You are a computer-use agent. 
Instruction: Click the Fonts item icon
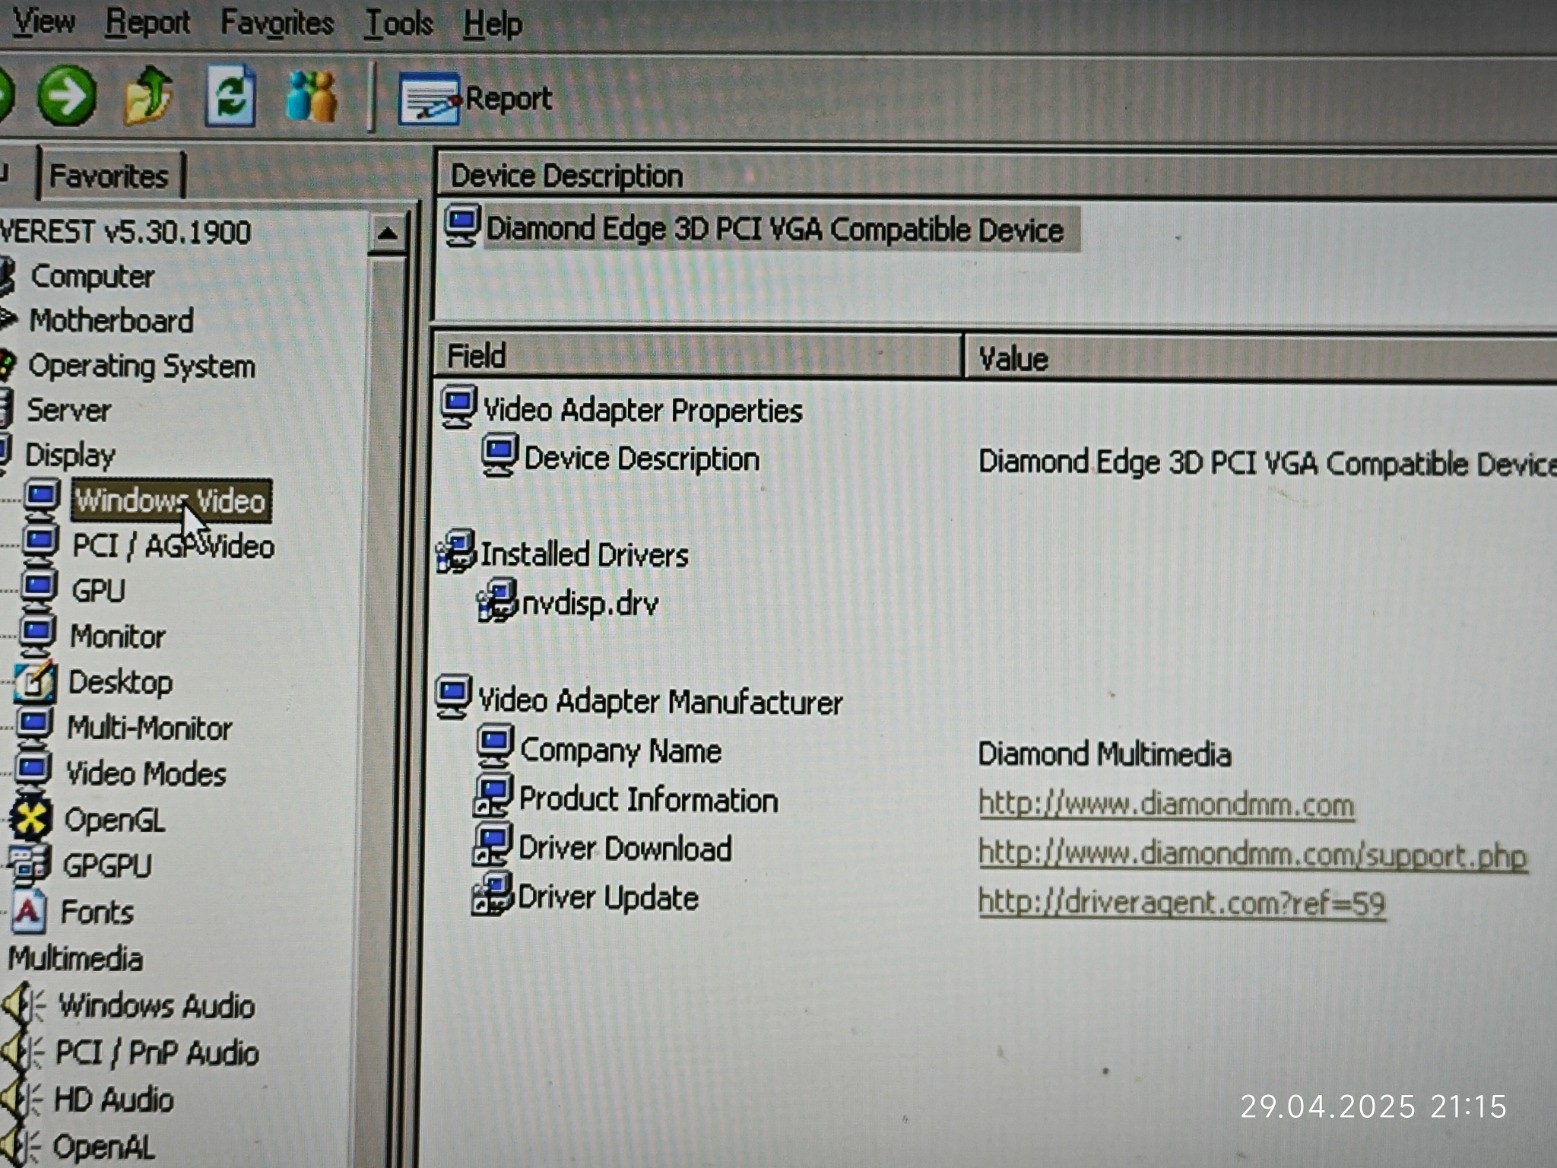click(x=27, y=911)
